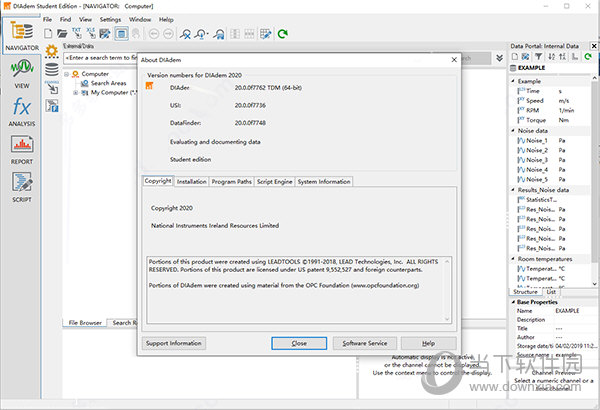Click the open folder toolbar icon
Viewport: 600px width, 410px height.
[x=62, y=34]
